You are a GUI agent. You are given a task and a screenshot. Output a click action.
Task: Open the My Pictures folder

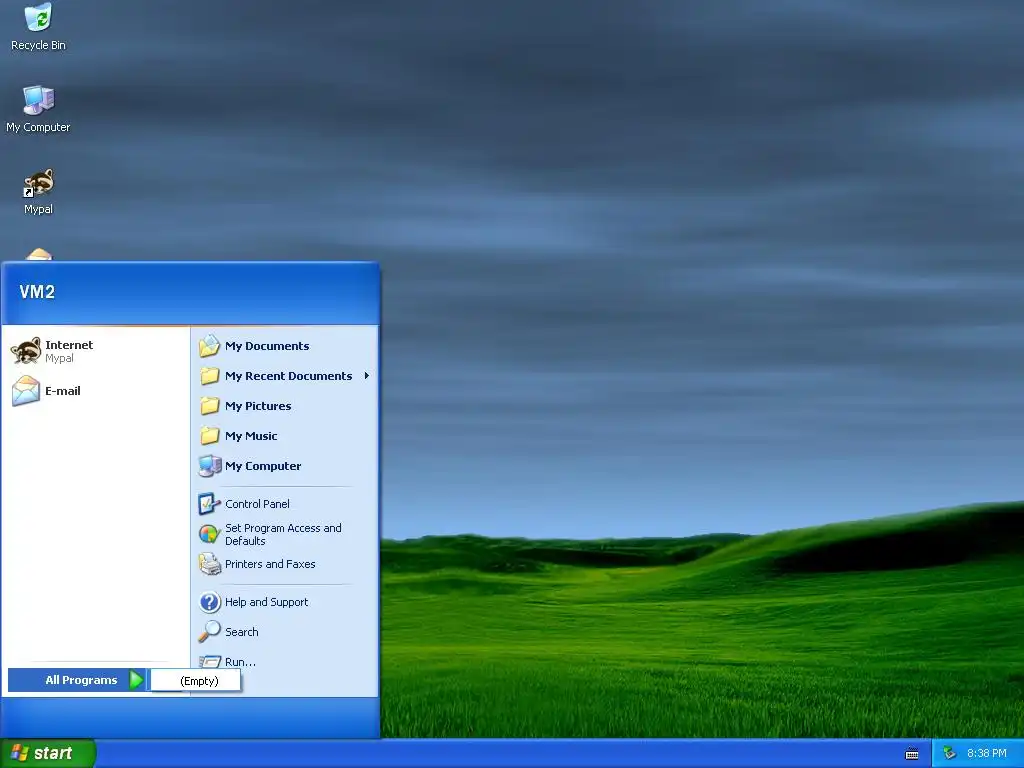click(x=285, y=406)
